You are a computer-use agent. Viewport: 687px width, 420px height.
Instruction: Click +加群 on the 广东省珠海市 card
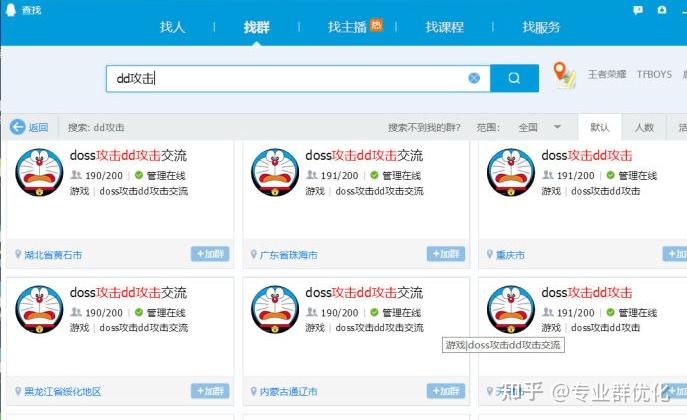[446, 254]
